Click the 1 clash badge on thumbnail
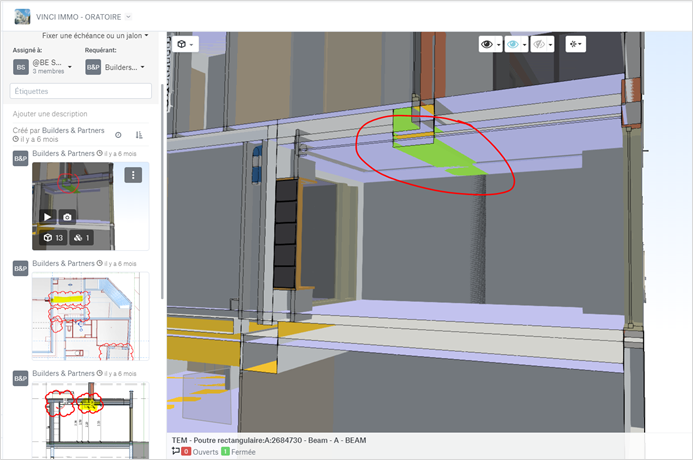The width and height of the screenshot is (693, 460). pyautogui.click(x=83, y=238)
